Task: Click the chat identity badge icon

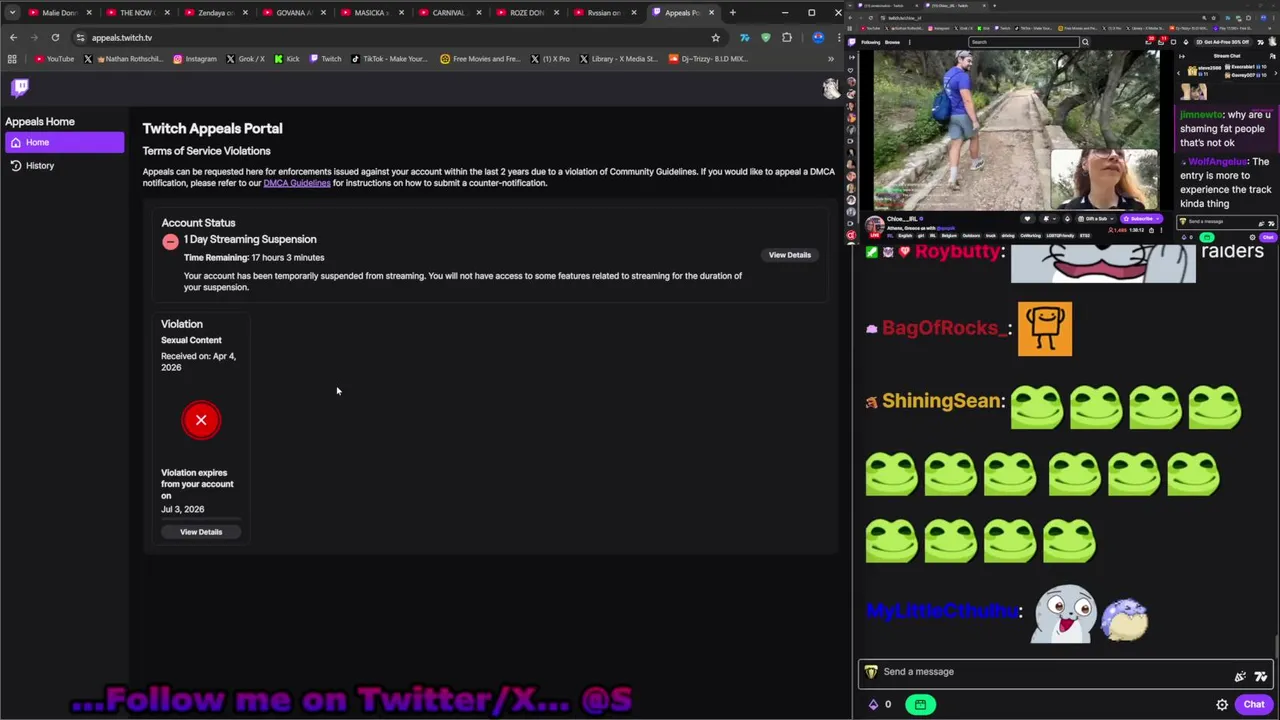Action: (871, 672)
